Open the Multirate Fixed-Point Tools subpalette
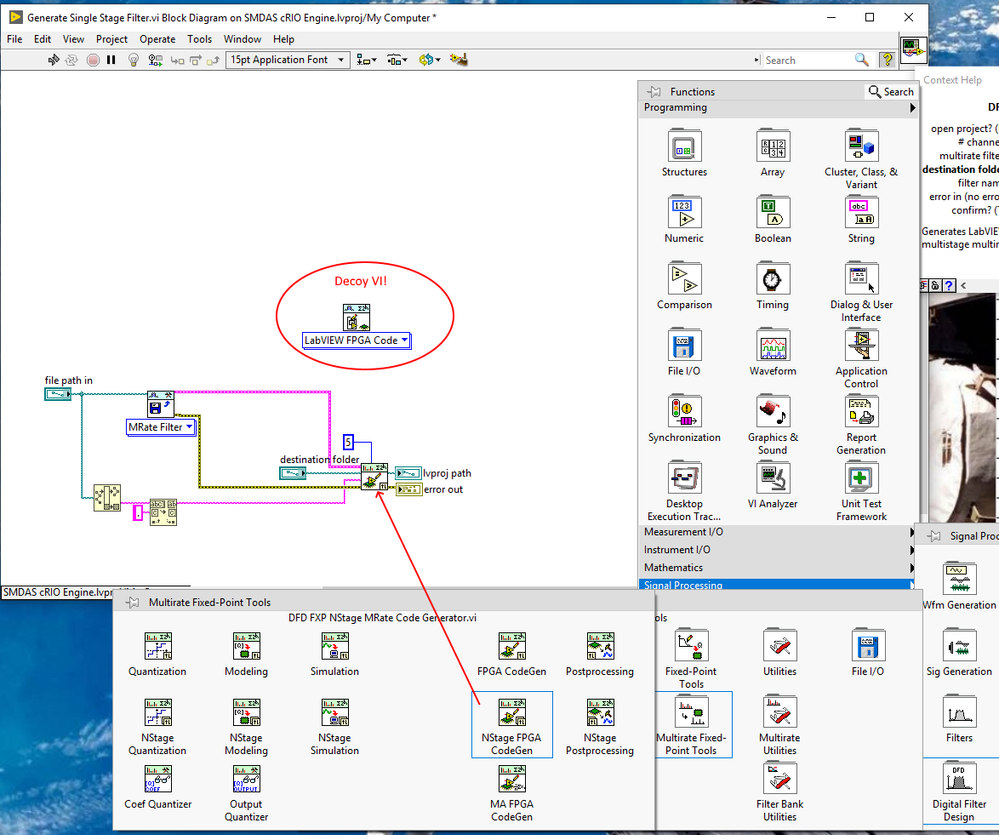The height and width of the screenshot is (835, 999). pos(691,725)
